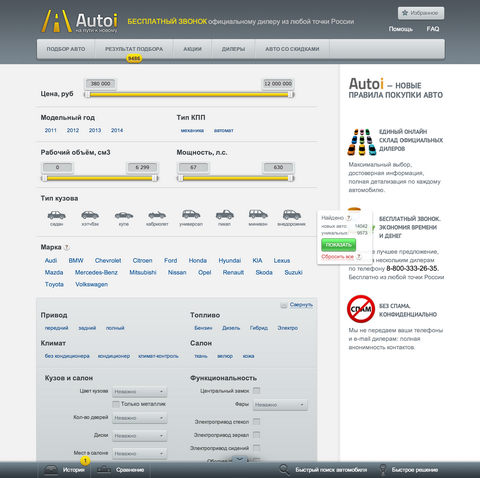Open the Сравнение panel in the bottom bar

coord(120,470)
